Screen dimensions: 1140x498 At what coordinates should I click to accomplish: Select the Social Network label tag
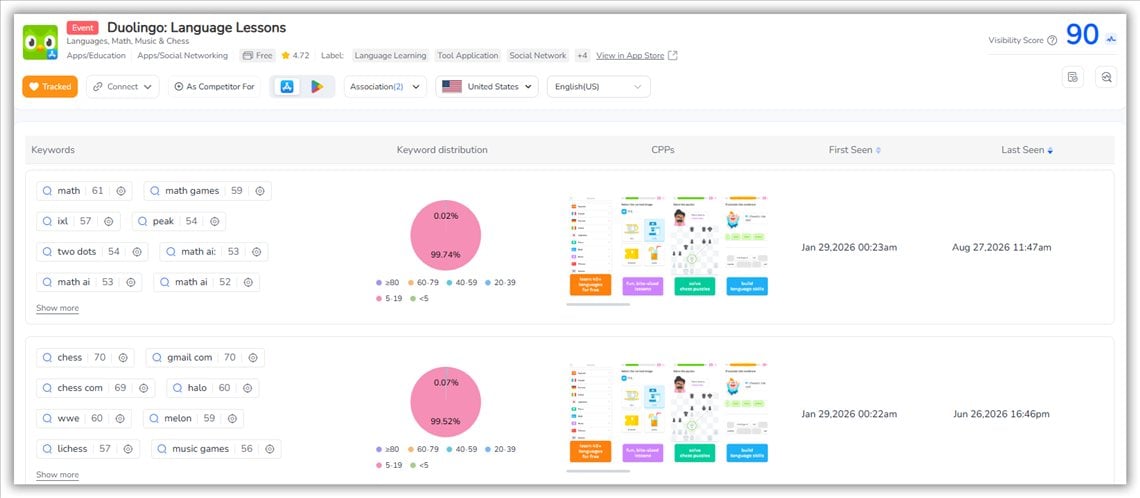[x=537, y=55]
